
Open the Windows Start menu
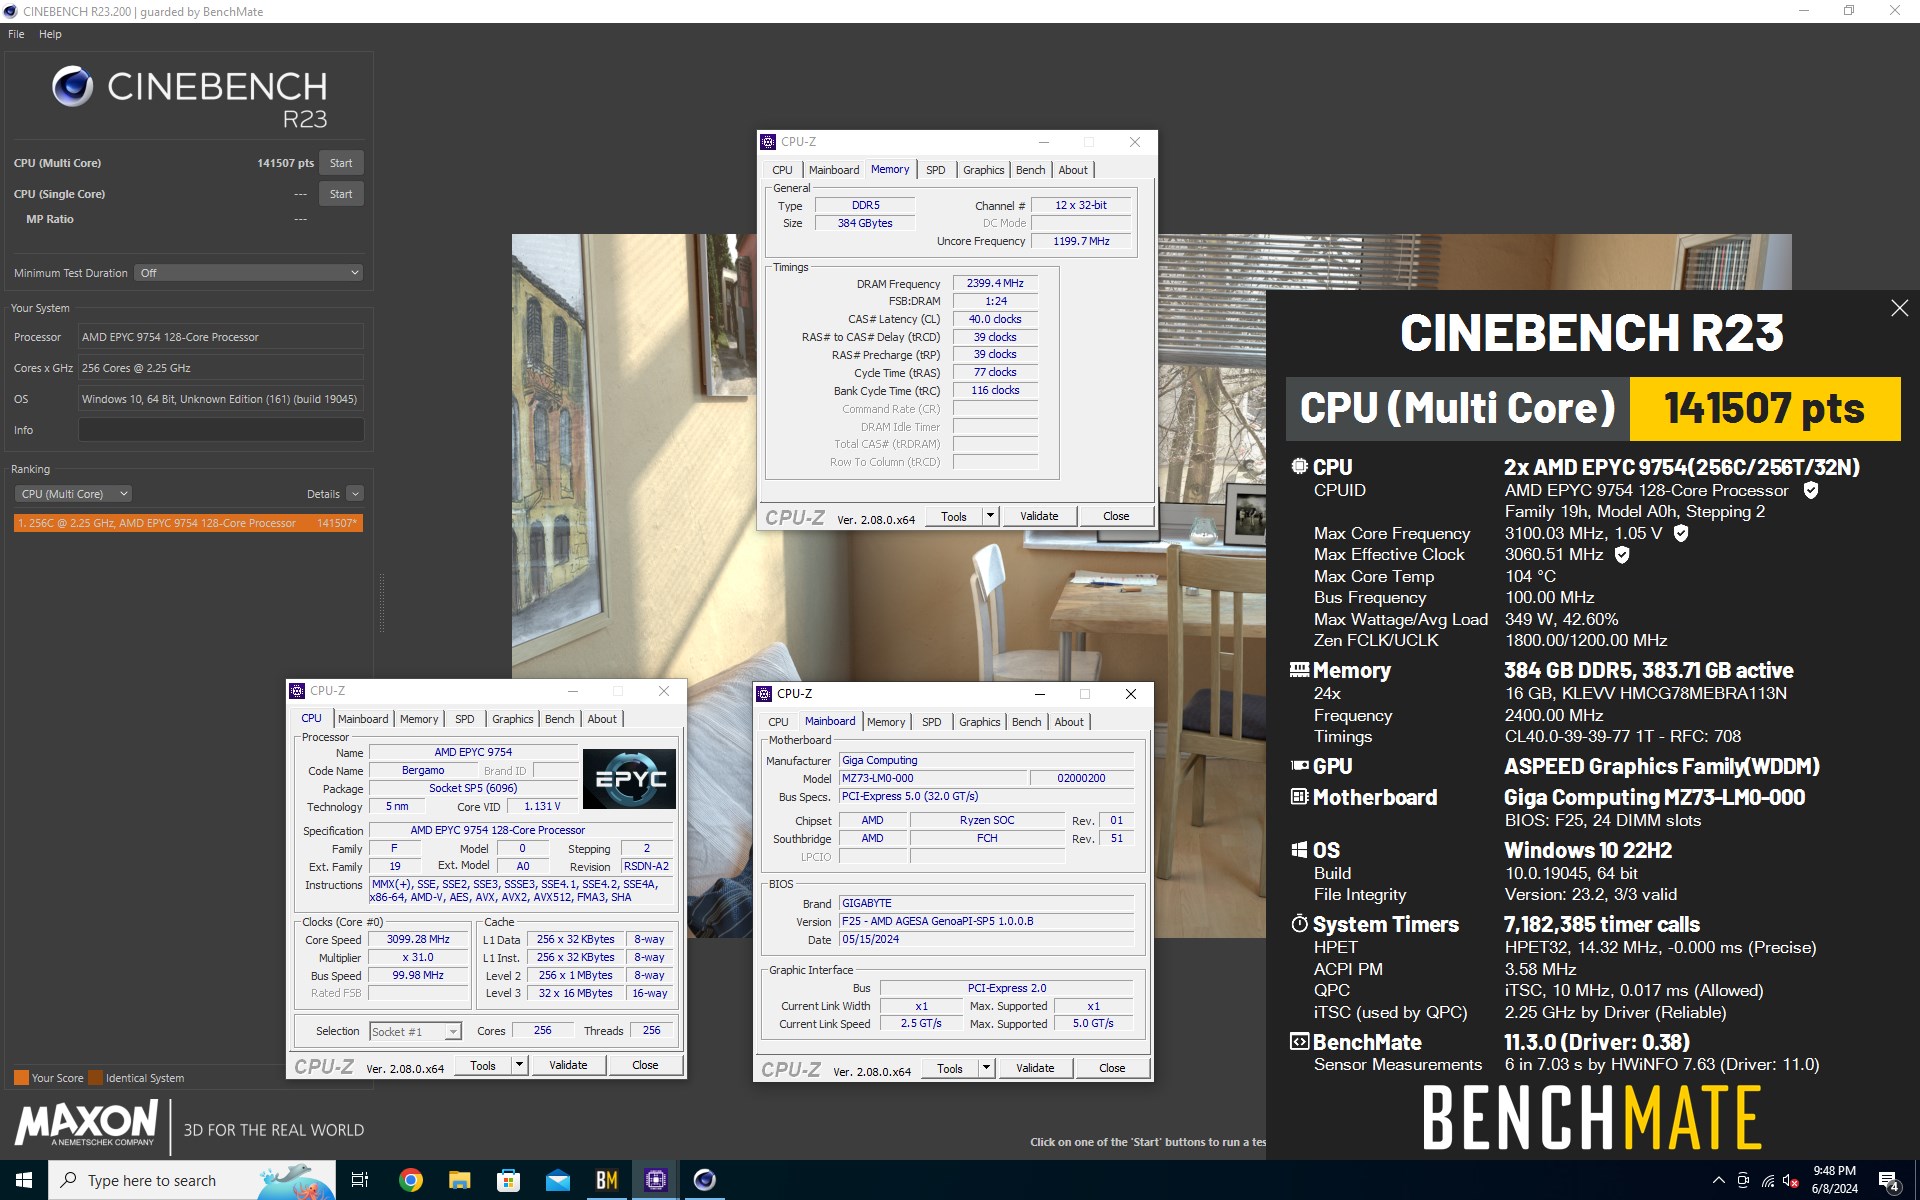tap(24, 1180)
